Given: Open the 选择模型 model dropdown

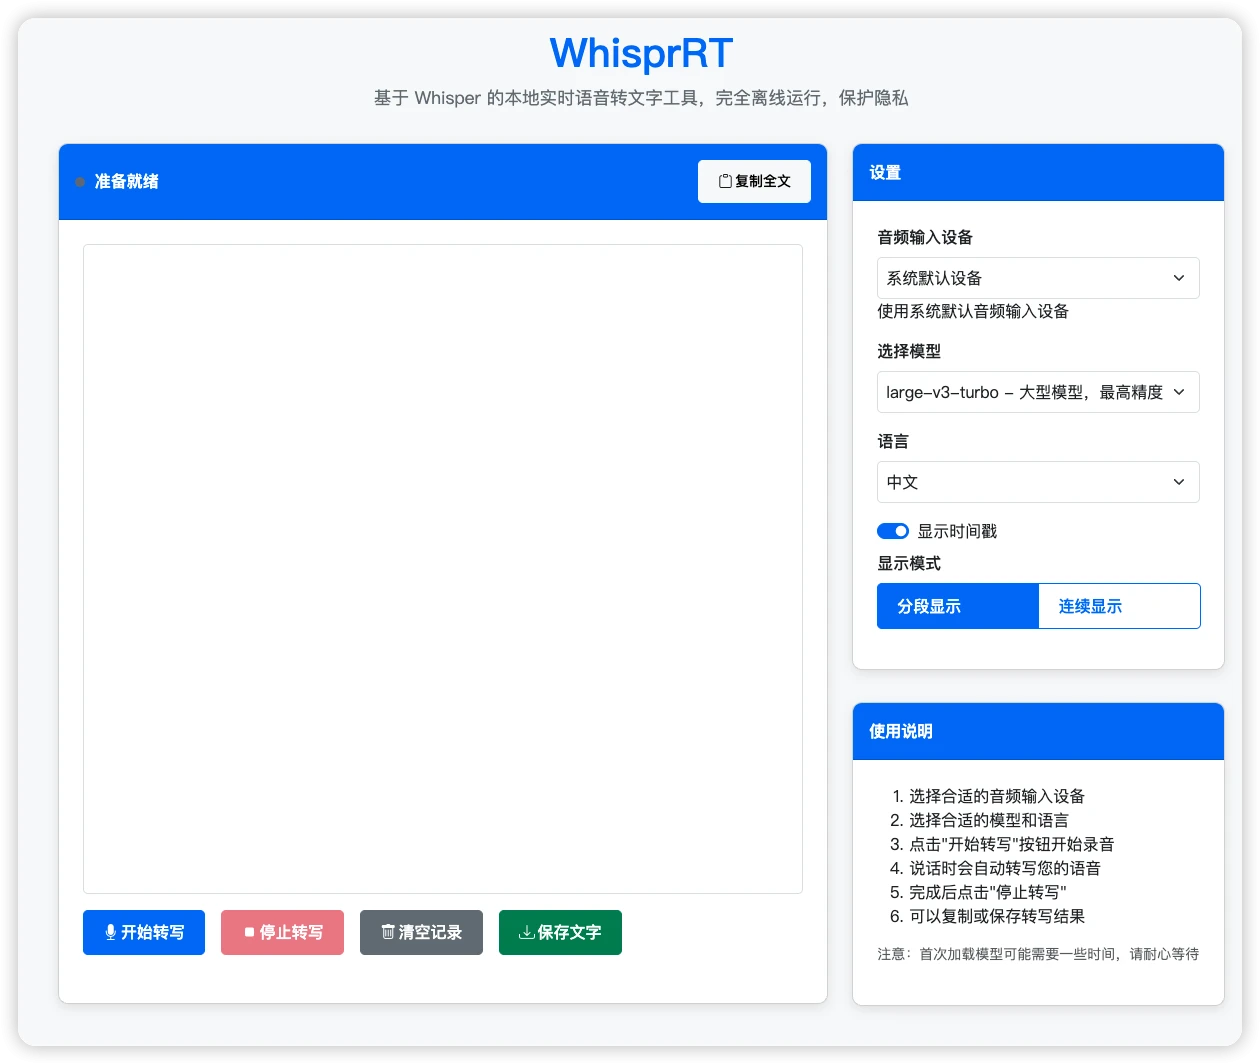Looking at the screenshot, I should pyautogui.click(x=1038, y=392).
